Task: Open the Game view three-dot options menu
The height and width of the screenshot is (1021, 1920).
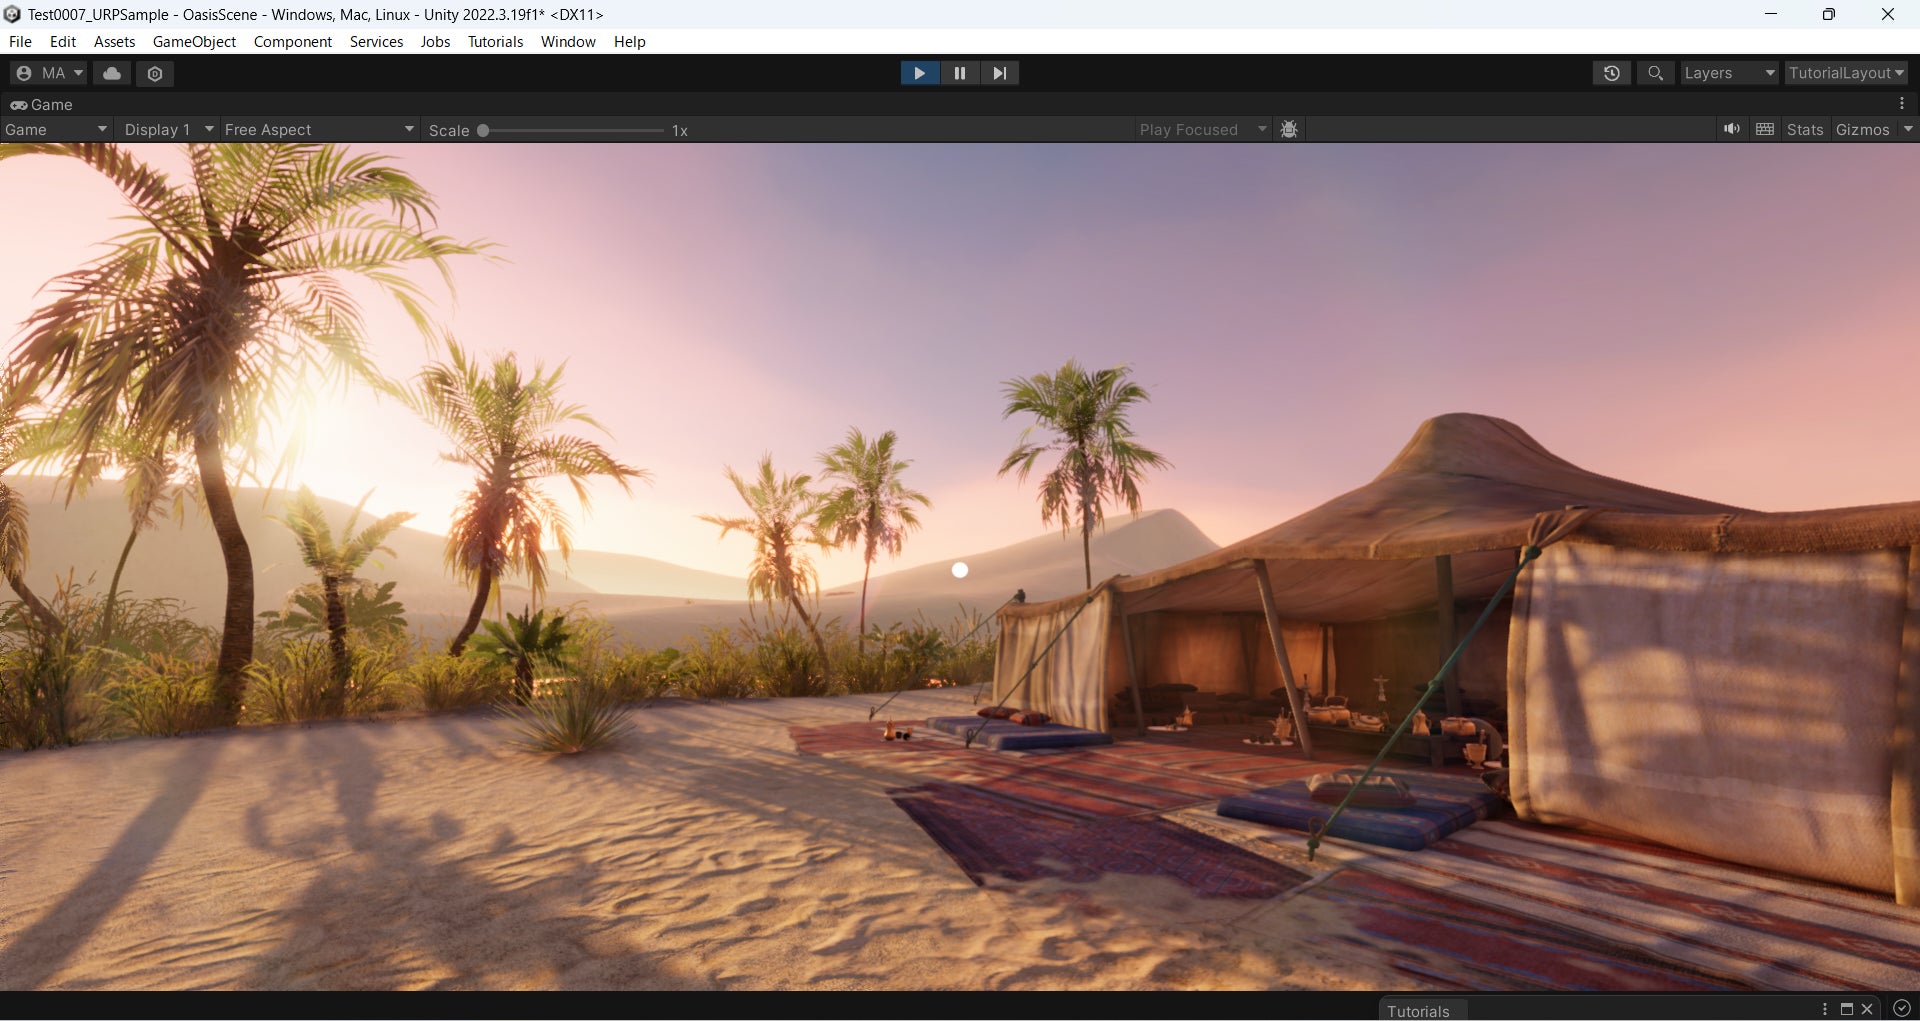Action: click(x=1902, y=104)
